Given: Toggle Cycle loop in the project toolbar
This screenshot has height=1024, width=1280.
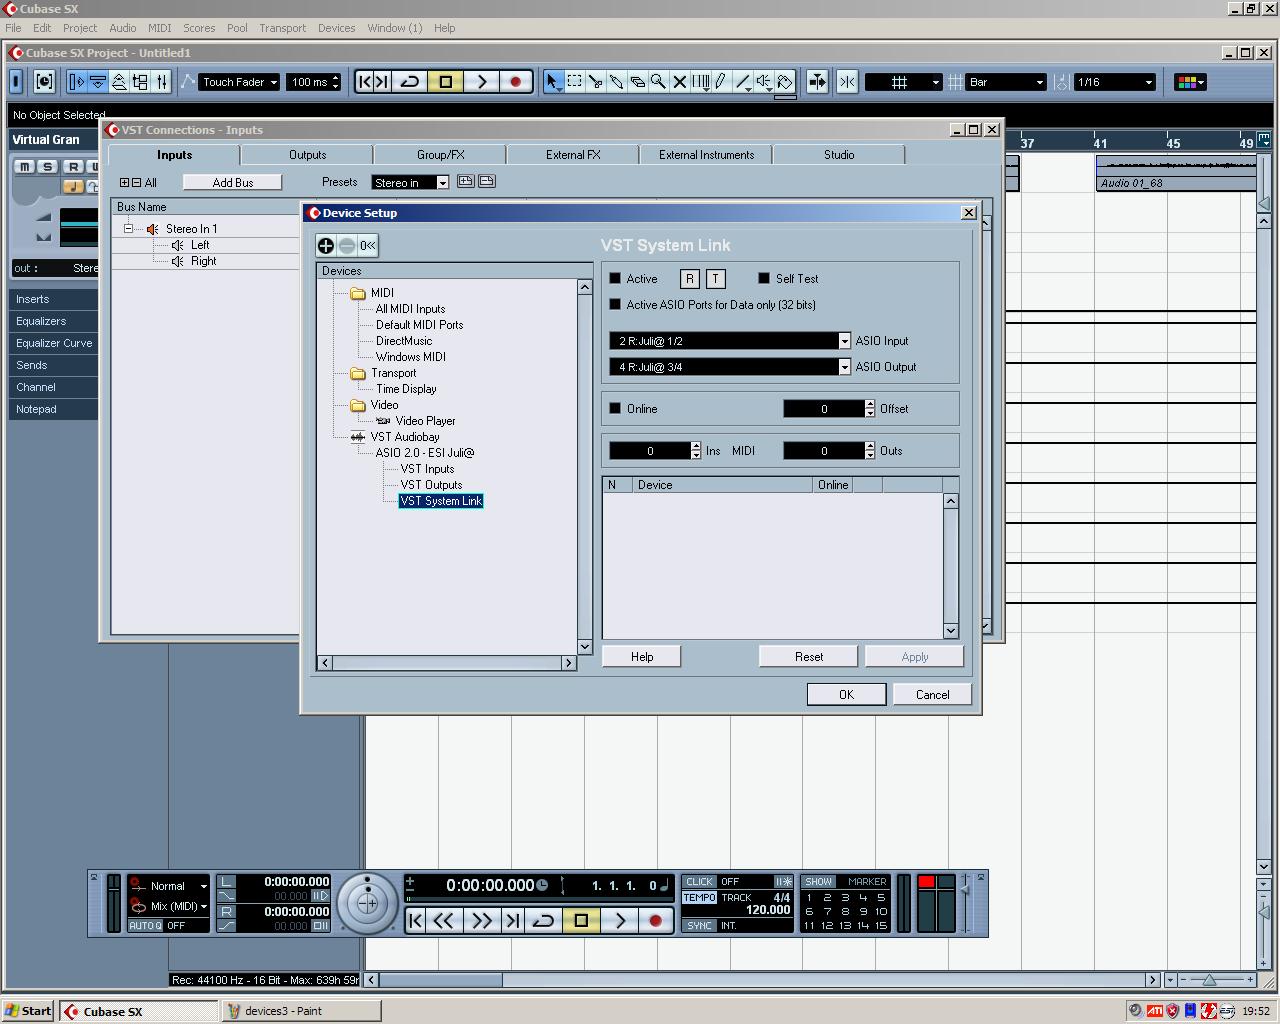Looking at the screenshot, I should click(x=410, y=82).
